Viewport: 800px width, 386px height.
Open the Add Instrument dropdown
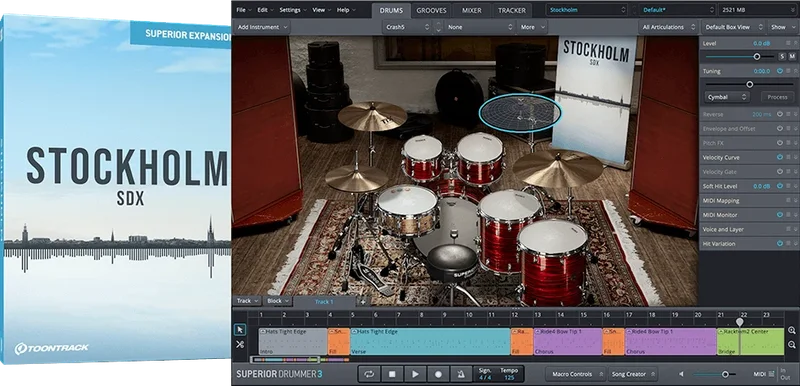262,27
